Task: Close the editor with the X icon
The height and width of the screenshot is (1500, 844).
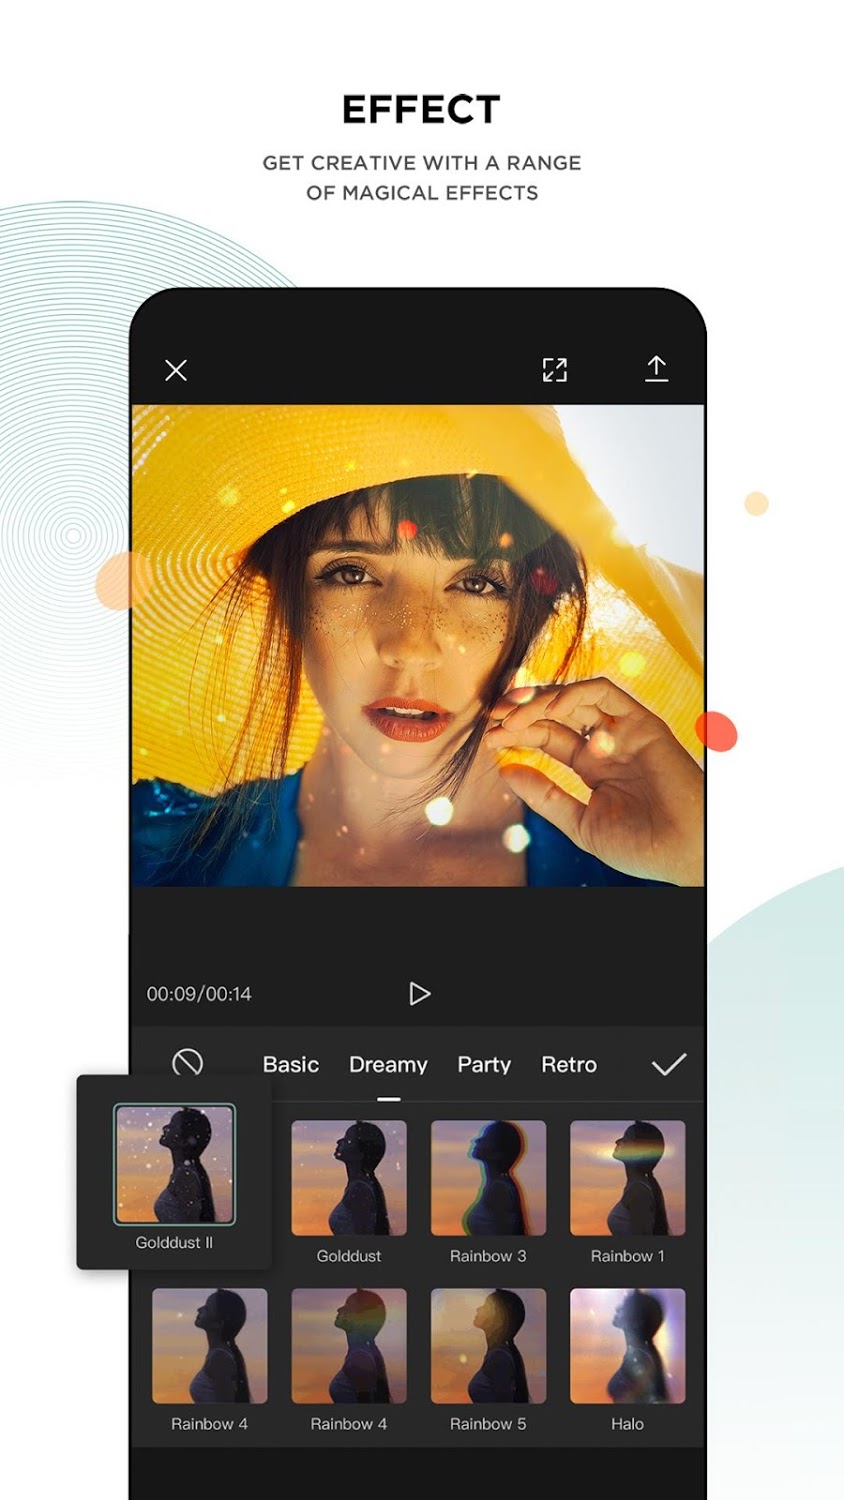Action: [176, 371]
